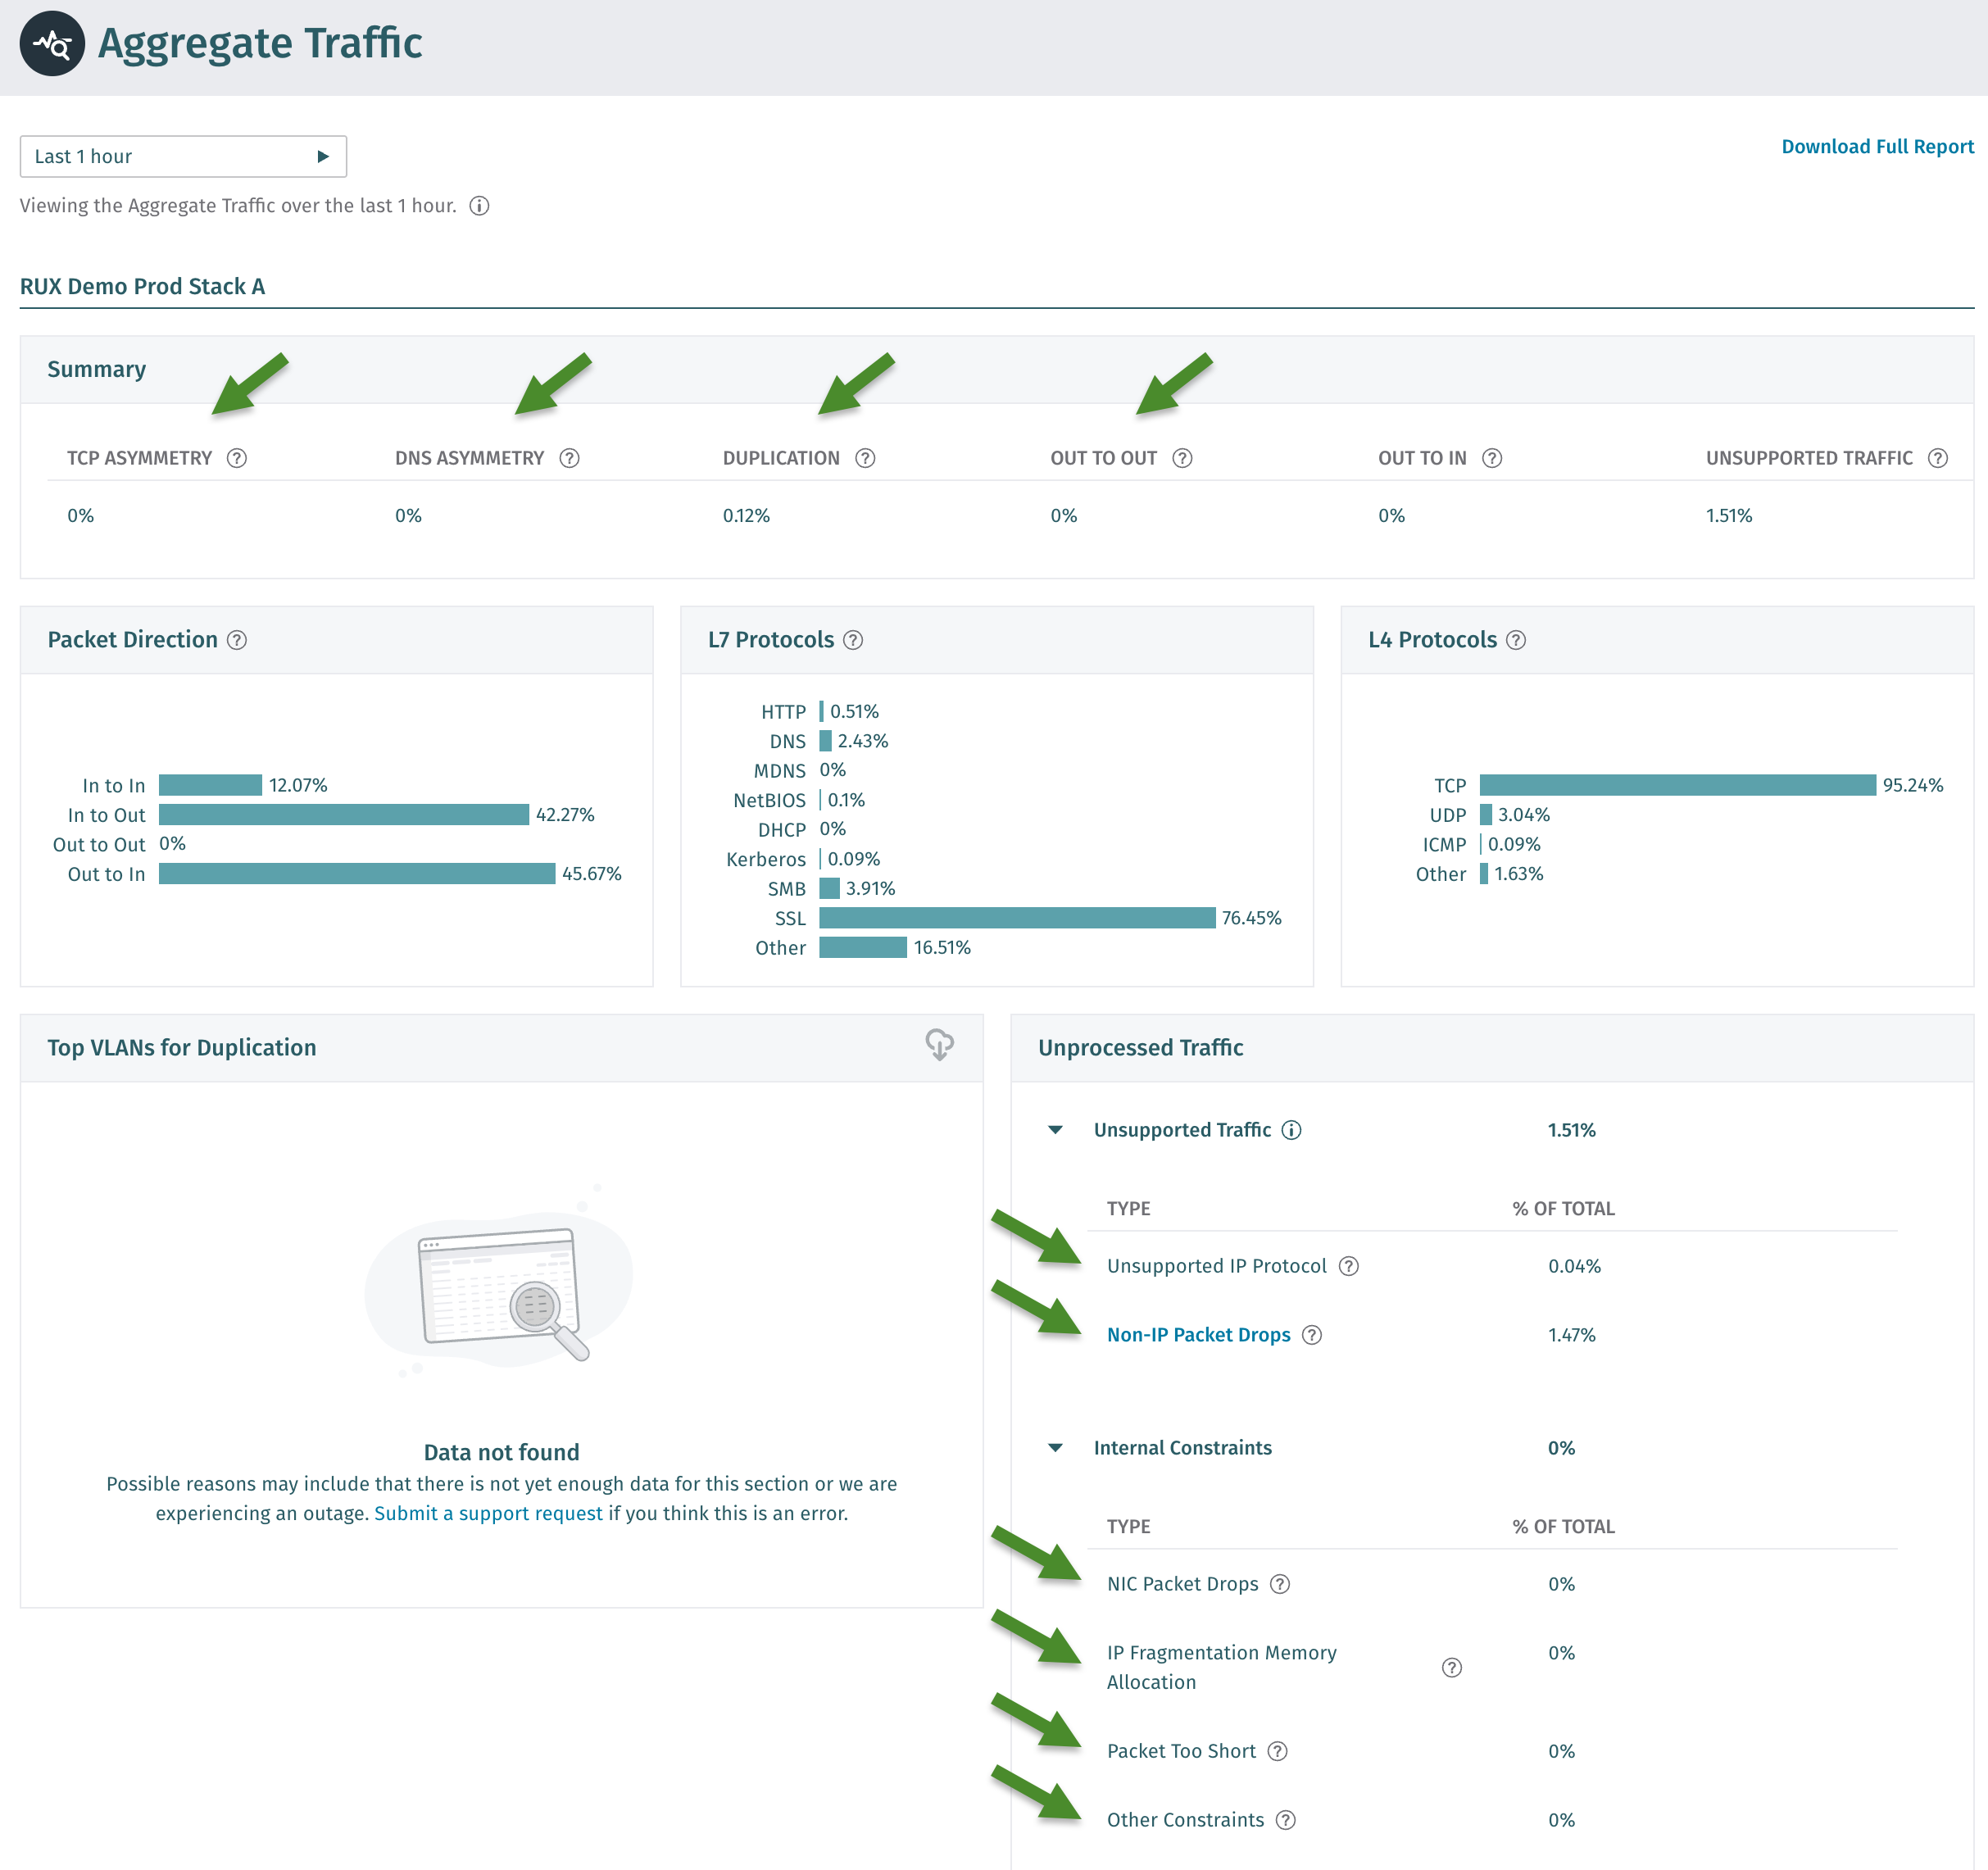Click help icon next to Out to Out
Screen dimensions: 1988x1870
[1182, 458]
